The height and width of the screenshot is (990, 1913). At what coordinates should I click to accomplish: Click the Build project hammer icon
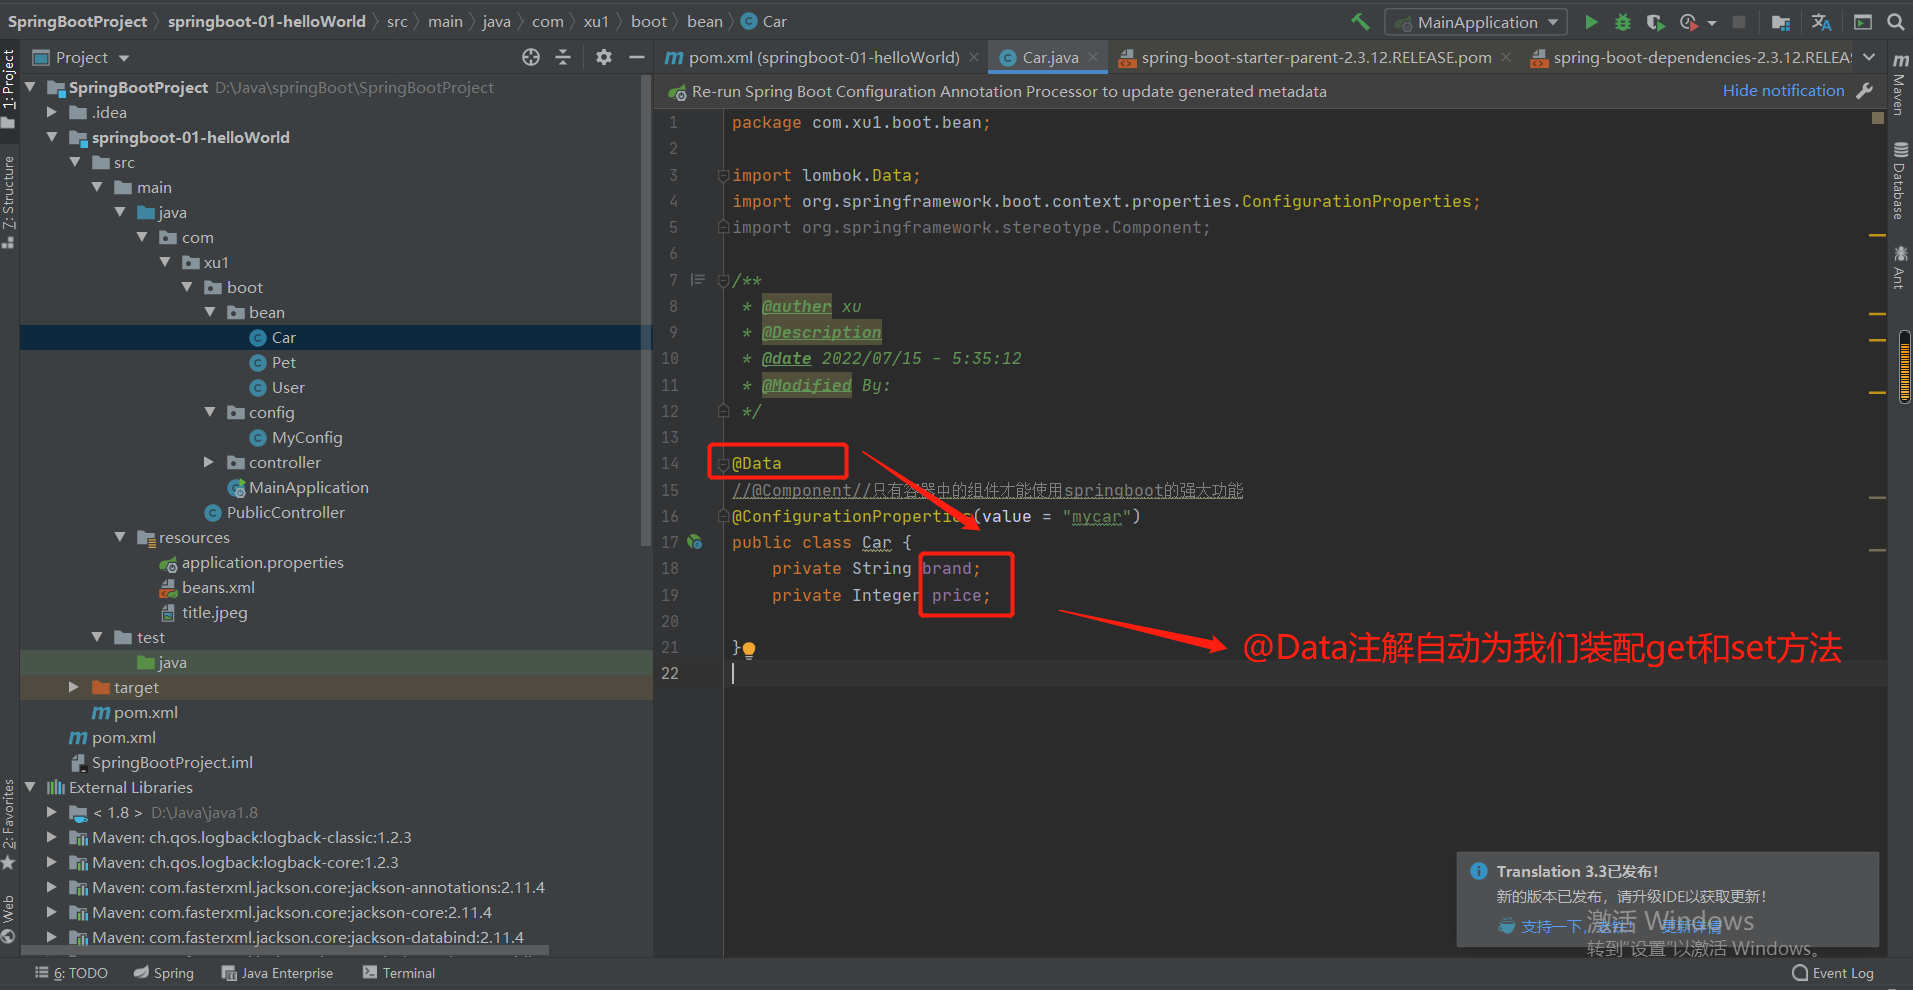click(1360, 21)
